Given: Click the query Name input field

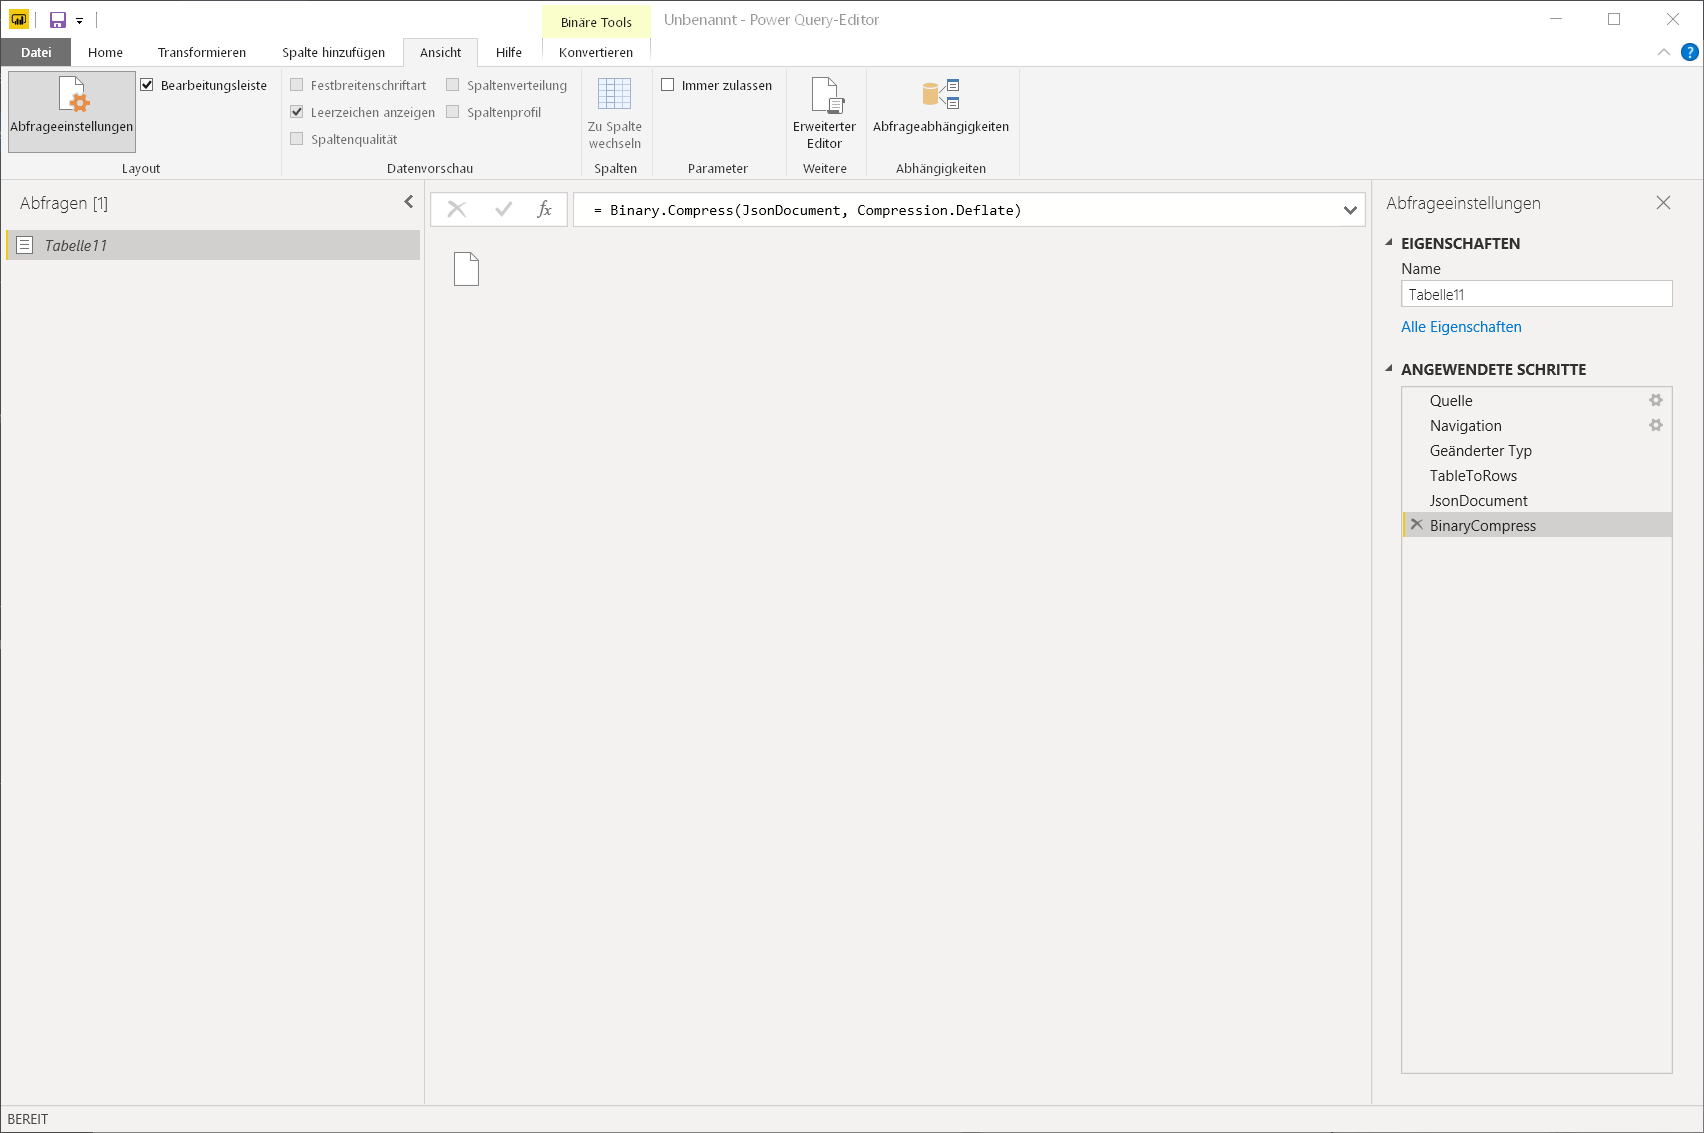Looking at the screenshot, I should point(1535,294).
